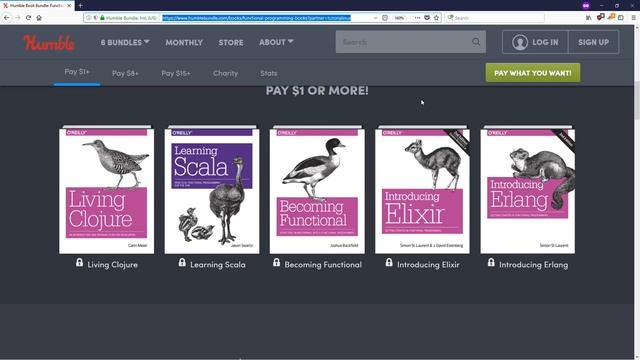
Task: Go back with the browser back arrow
Action: [7, 18]
